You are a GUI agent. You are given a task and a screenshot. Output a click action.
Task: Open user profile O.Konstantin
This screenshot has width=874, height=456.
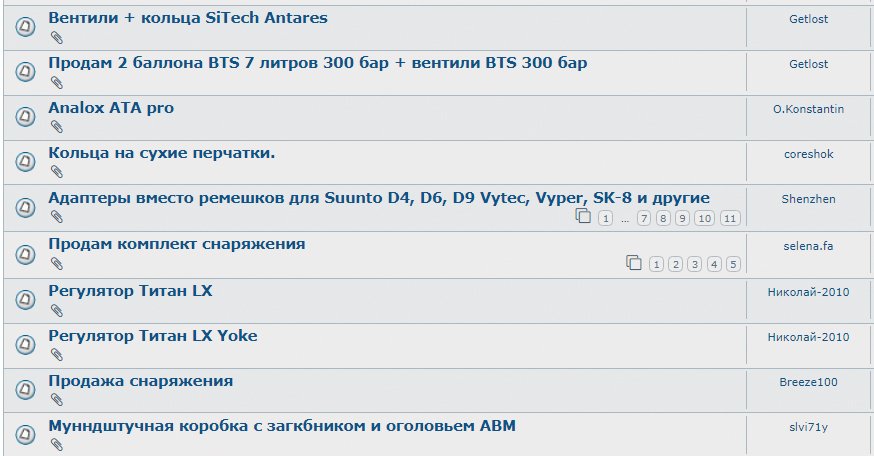808,109
